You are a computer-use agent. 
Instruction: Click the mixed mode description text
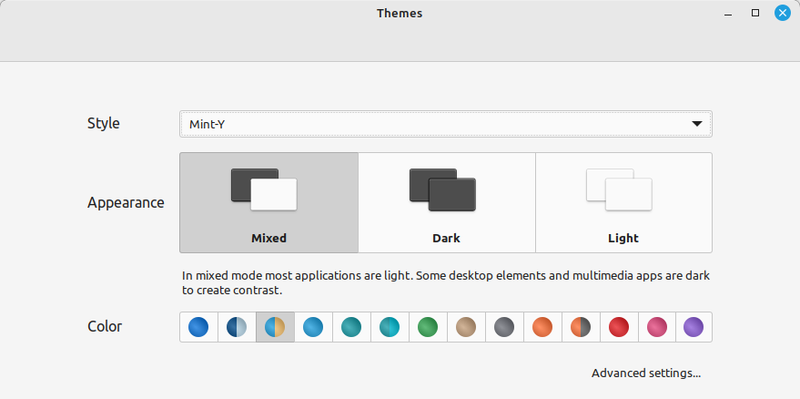(446, 284)
